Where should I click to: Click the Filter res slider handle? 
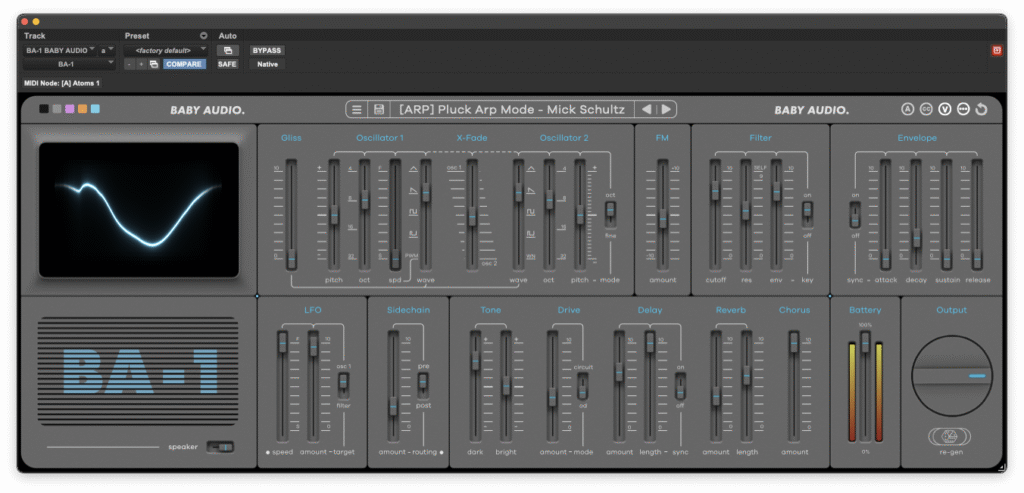pyautogui.click(x=745, y=210)
